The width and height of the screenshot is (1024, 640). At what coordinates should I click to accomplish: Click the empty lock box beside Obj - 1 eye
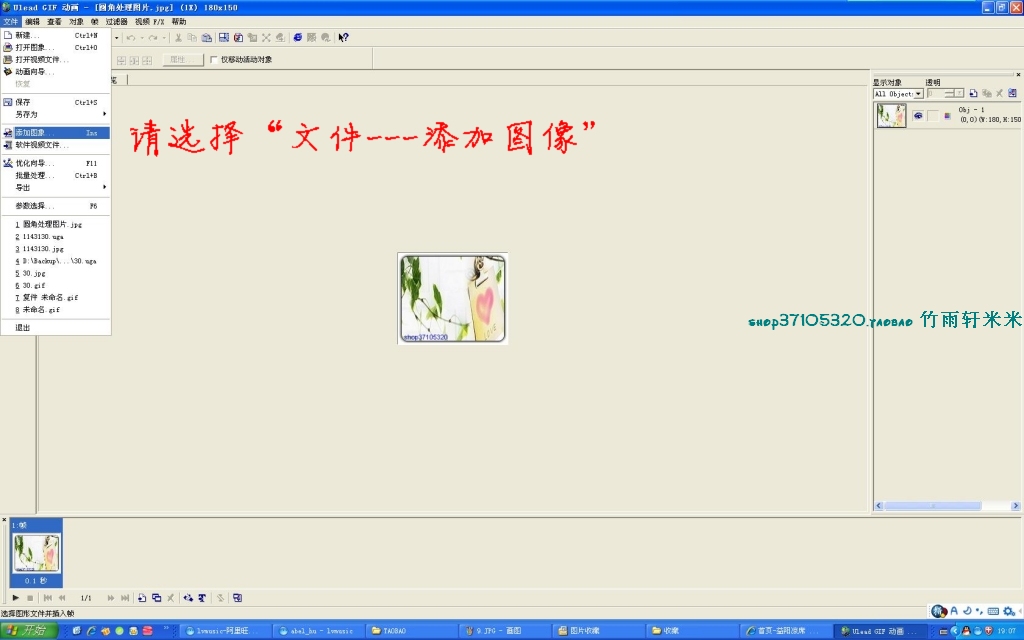click(x=933, y=116)
